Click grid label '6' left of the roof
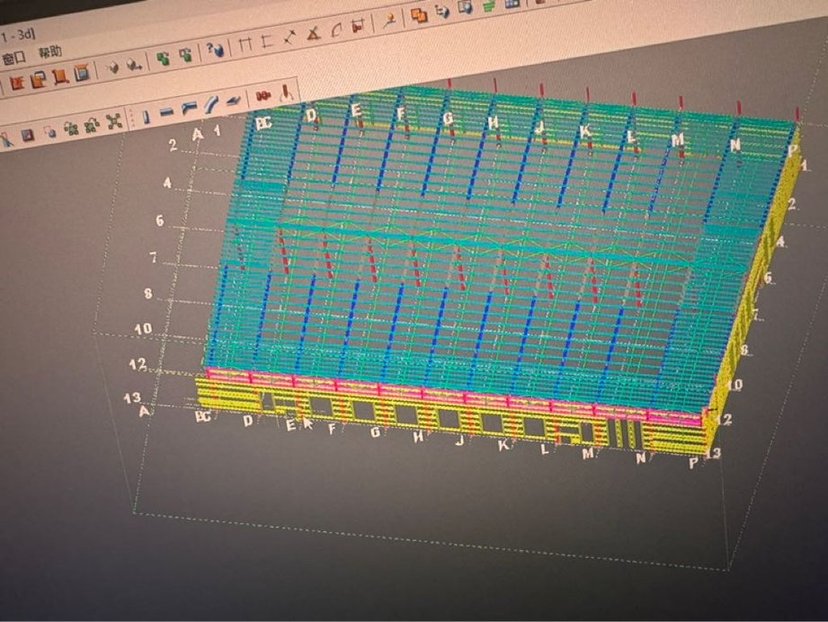 [159, 220]
